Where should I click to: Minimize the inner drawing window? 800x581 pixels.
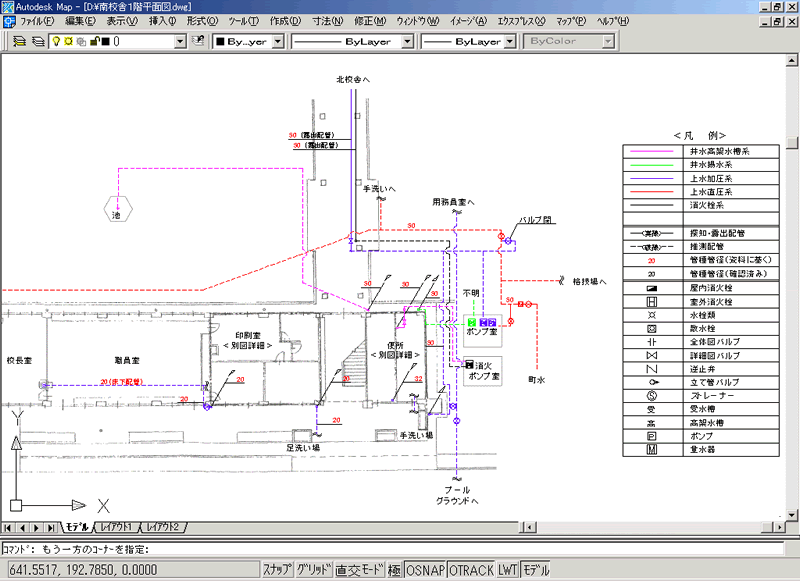765,21
